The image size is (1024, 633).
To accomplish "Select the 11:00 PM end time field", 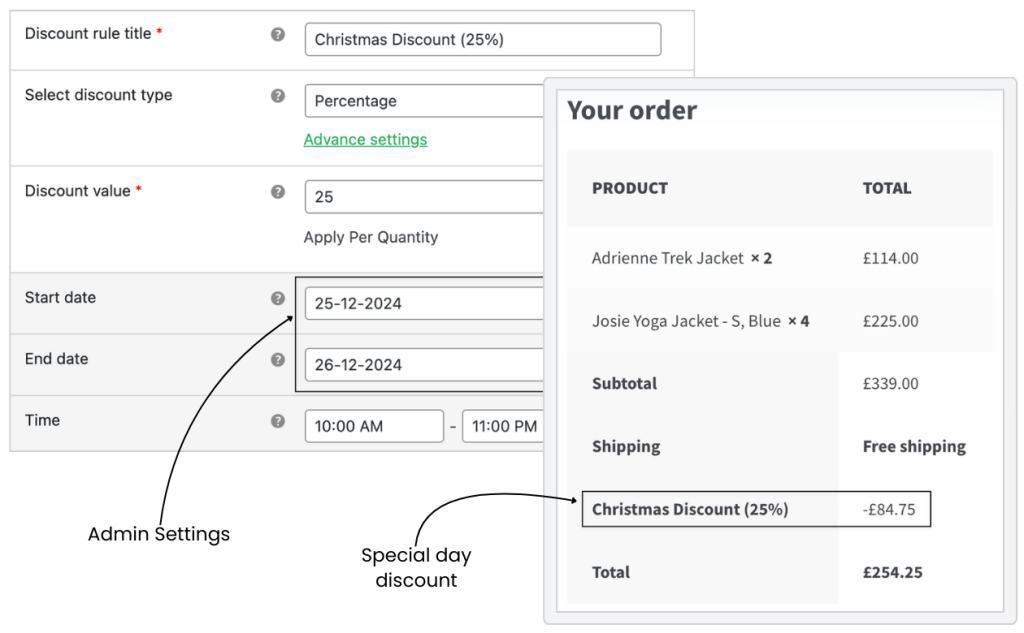I will (x=503, y=427).
